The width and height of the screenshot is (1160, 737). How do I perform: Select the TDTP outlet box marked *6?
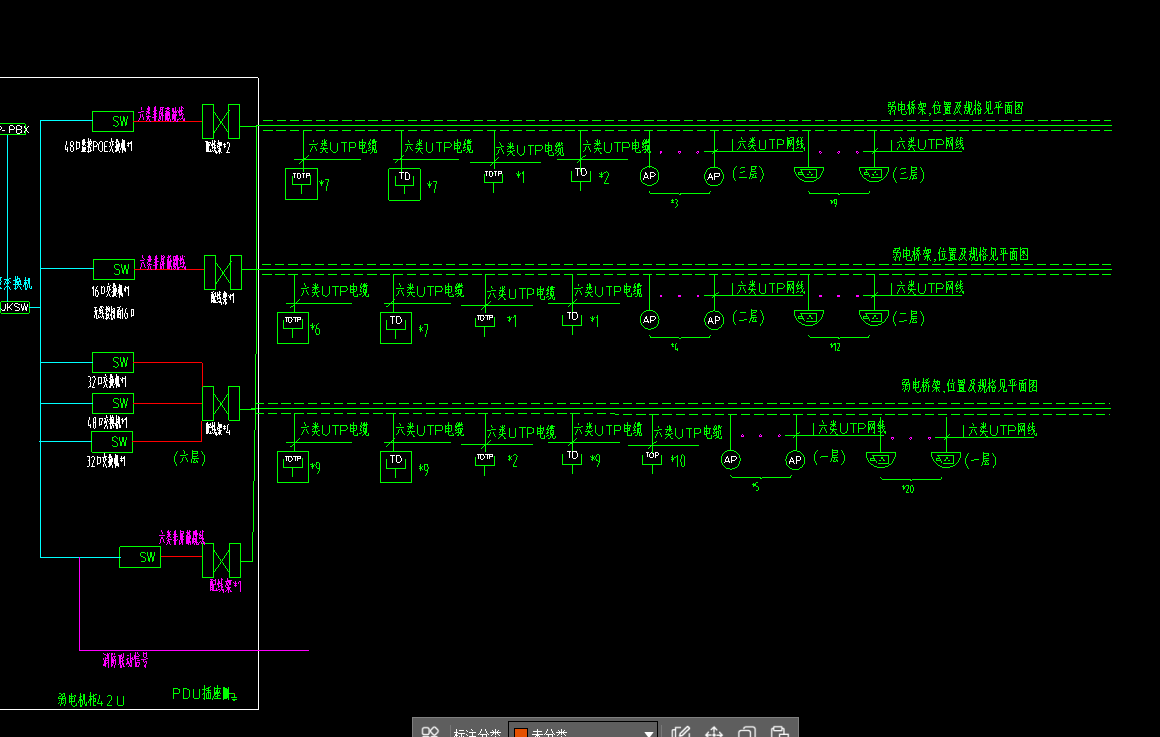pyautogui.click(x=293, y=328)
